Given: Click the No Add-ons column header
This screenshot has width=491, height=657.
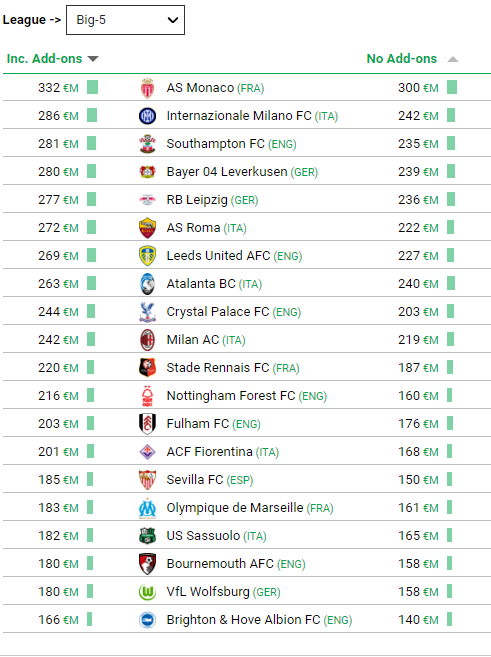Looking at the screenshot, I should [x=402, y=59].
